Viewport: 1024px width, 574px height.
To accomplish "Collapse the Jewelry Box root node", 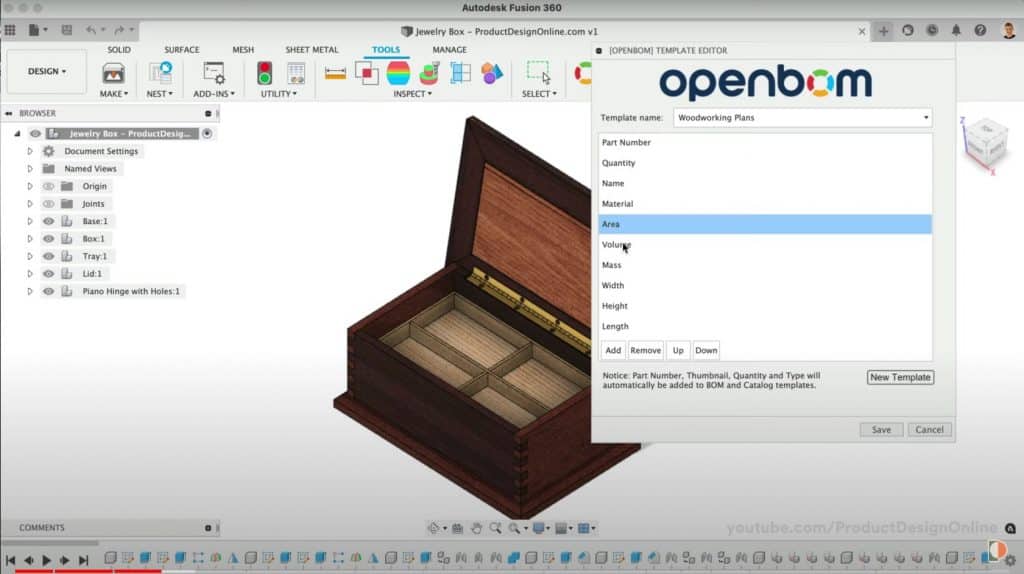I will 18,133.
